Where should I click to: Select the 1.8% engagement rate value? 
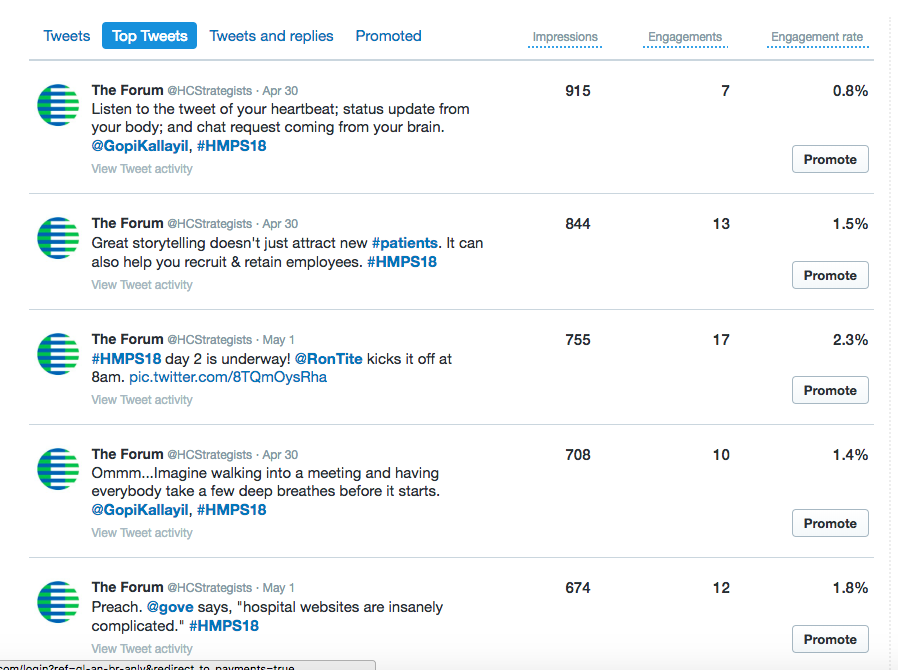point(850,588)
